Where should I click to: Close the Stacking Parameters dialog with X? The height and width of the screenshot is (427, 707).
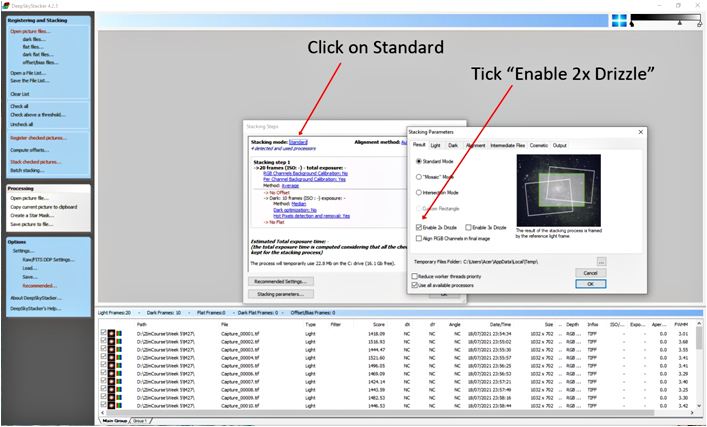point(641,132)
